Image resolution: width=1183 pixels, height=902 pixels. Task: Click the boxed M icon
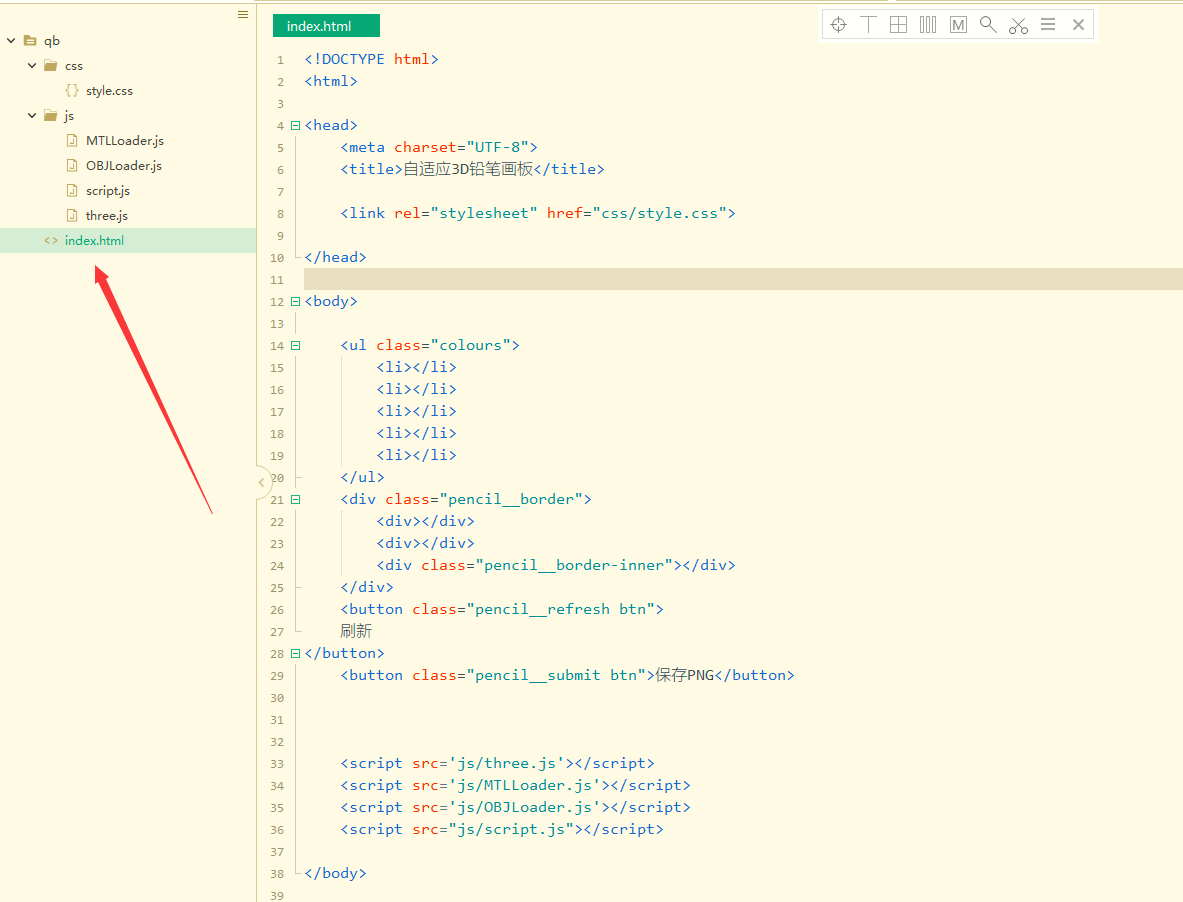tap(958, 25)
